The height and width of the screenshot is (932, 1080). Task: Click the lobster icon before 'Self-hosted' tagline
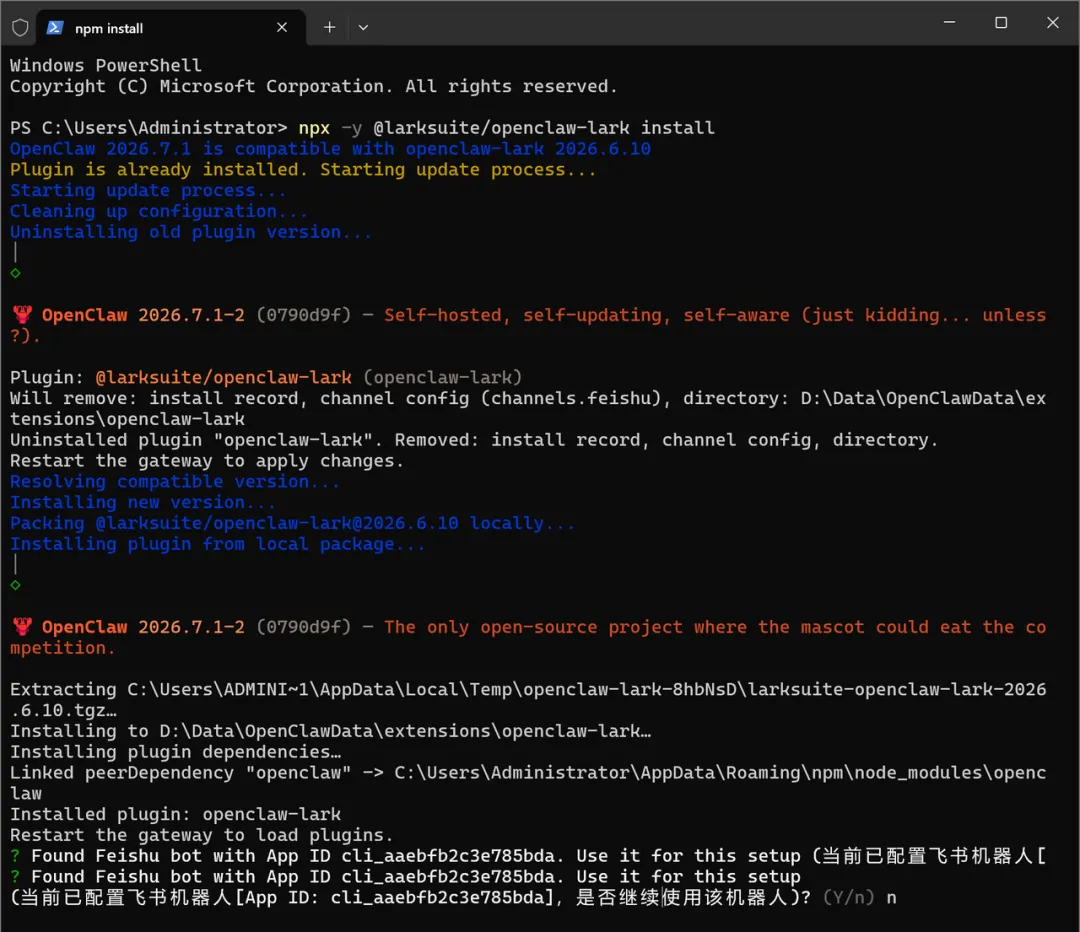[x=23, y=315]
